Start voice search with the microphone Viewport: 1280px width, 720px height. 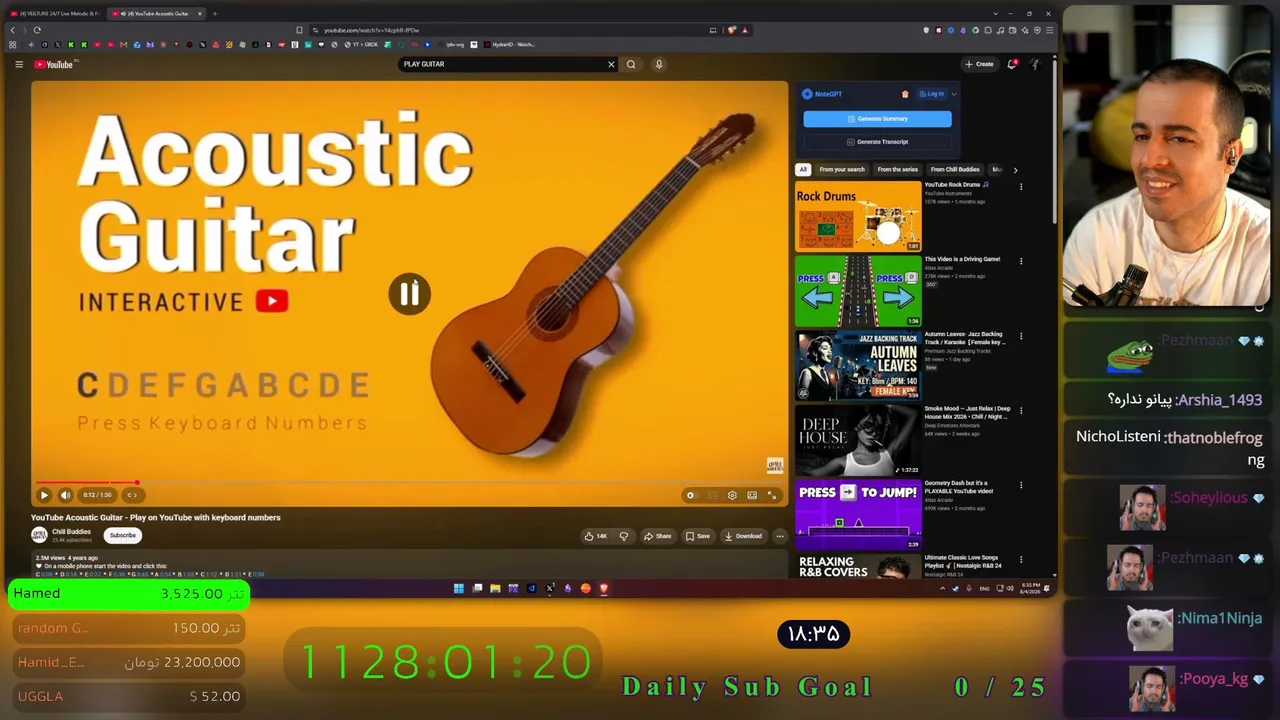pos(659,64)
